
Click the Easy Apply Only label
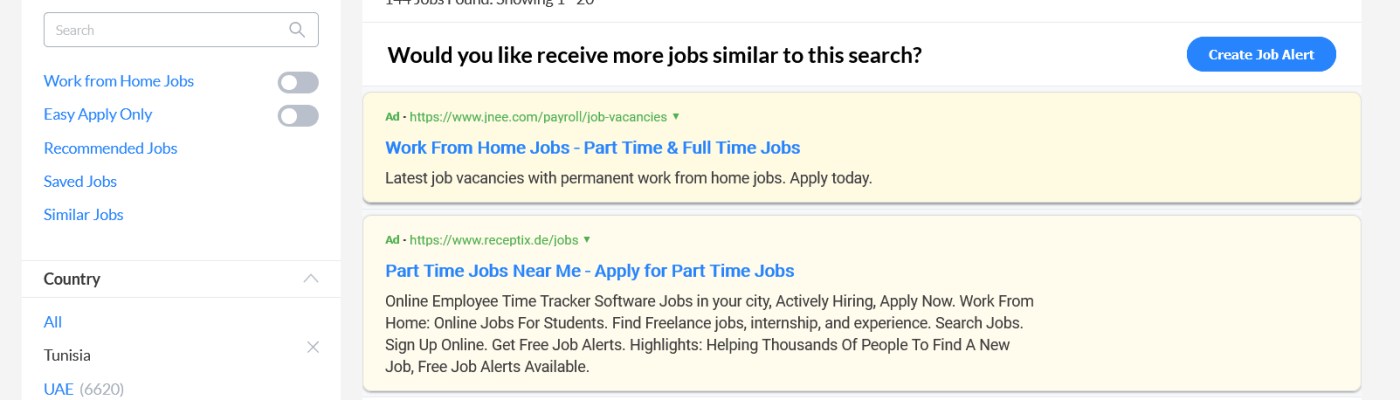[97, 114]
